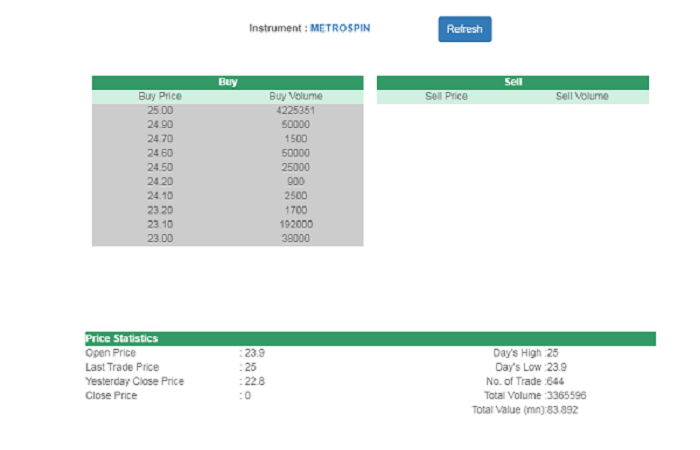Click the Sell Volume column header
This screenshot has width=700, height=450.
[x=581, y=97]
